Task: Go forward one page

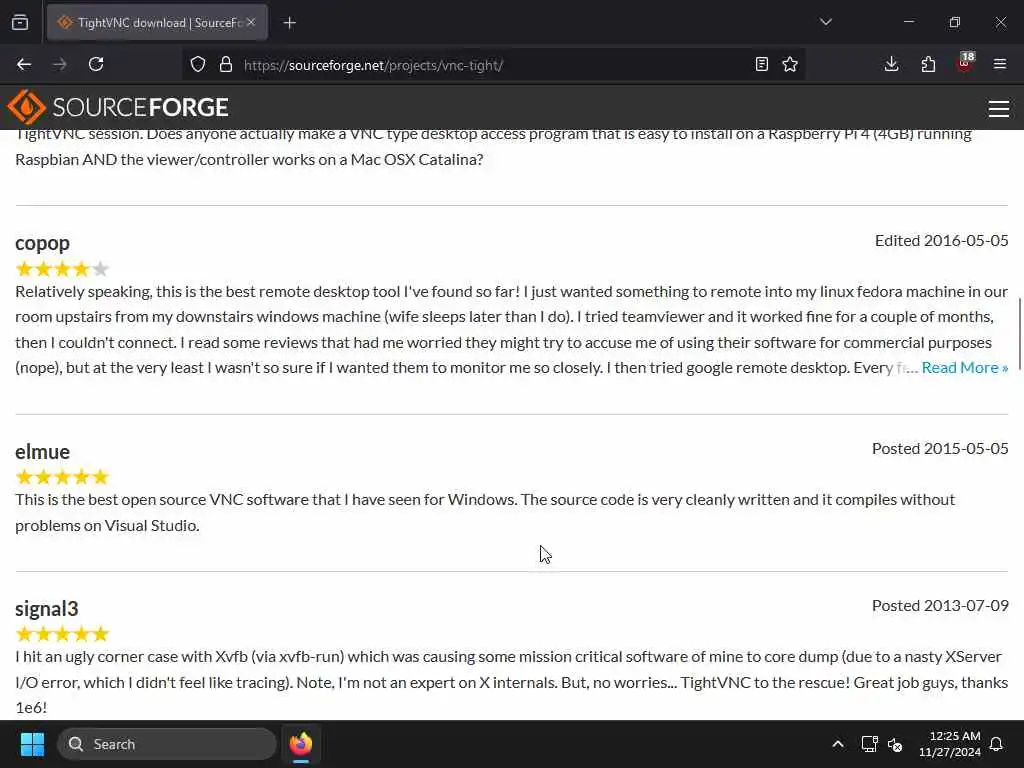Action: pos(60,64)
